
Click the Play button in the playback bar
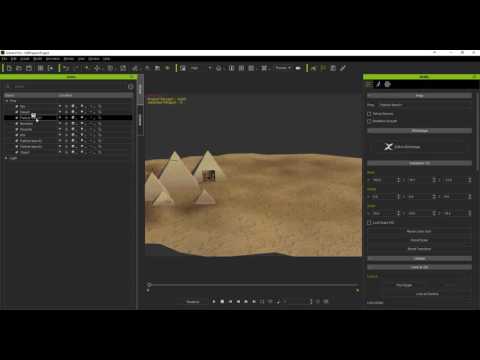tap(214, 301)
